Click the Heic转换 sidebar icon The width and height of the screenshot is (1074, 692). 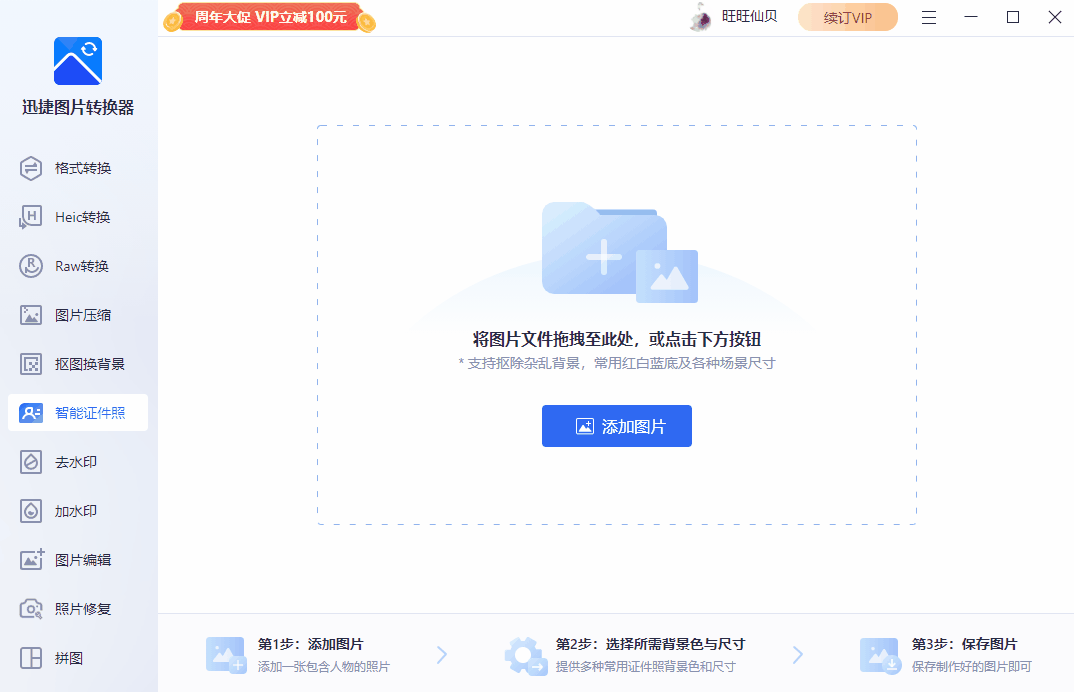click(x=31, y=217)
